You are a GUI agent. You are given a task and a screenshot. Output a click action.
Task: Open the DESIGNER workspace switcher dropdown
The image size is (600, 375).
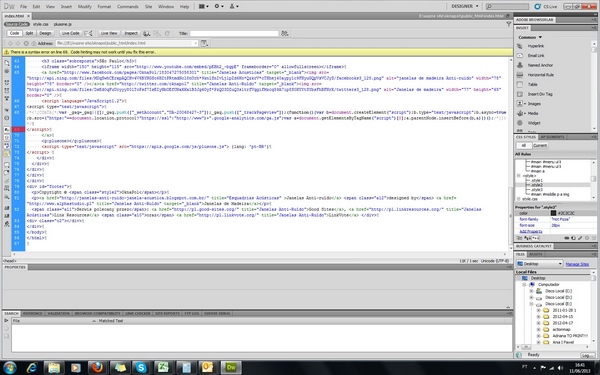pos(465,6)
